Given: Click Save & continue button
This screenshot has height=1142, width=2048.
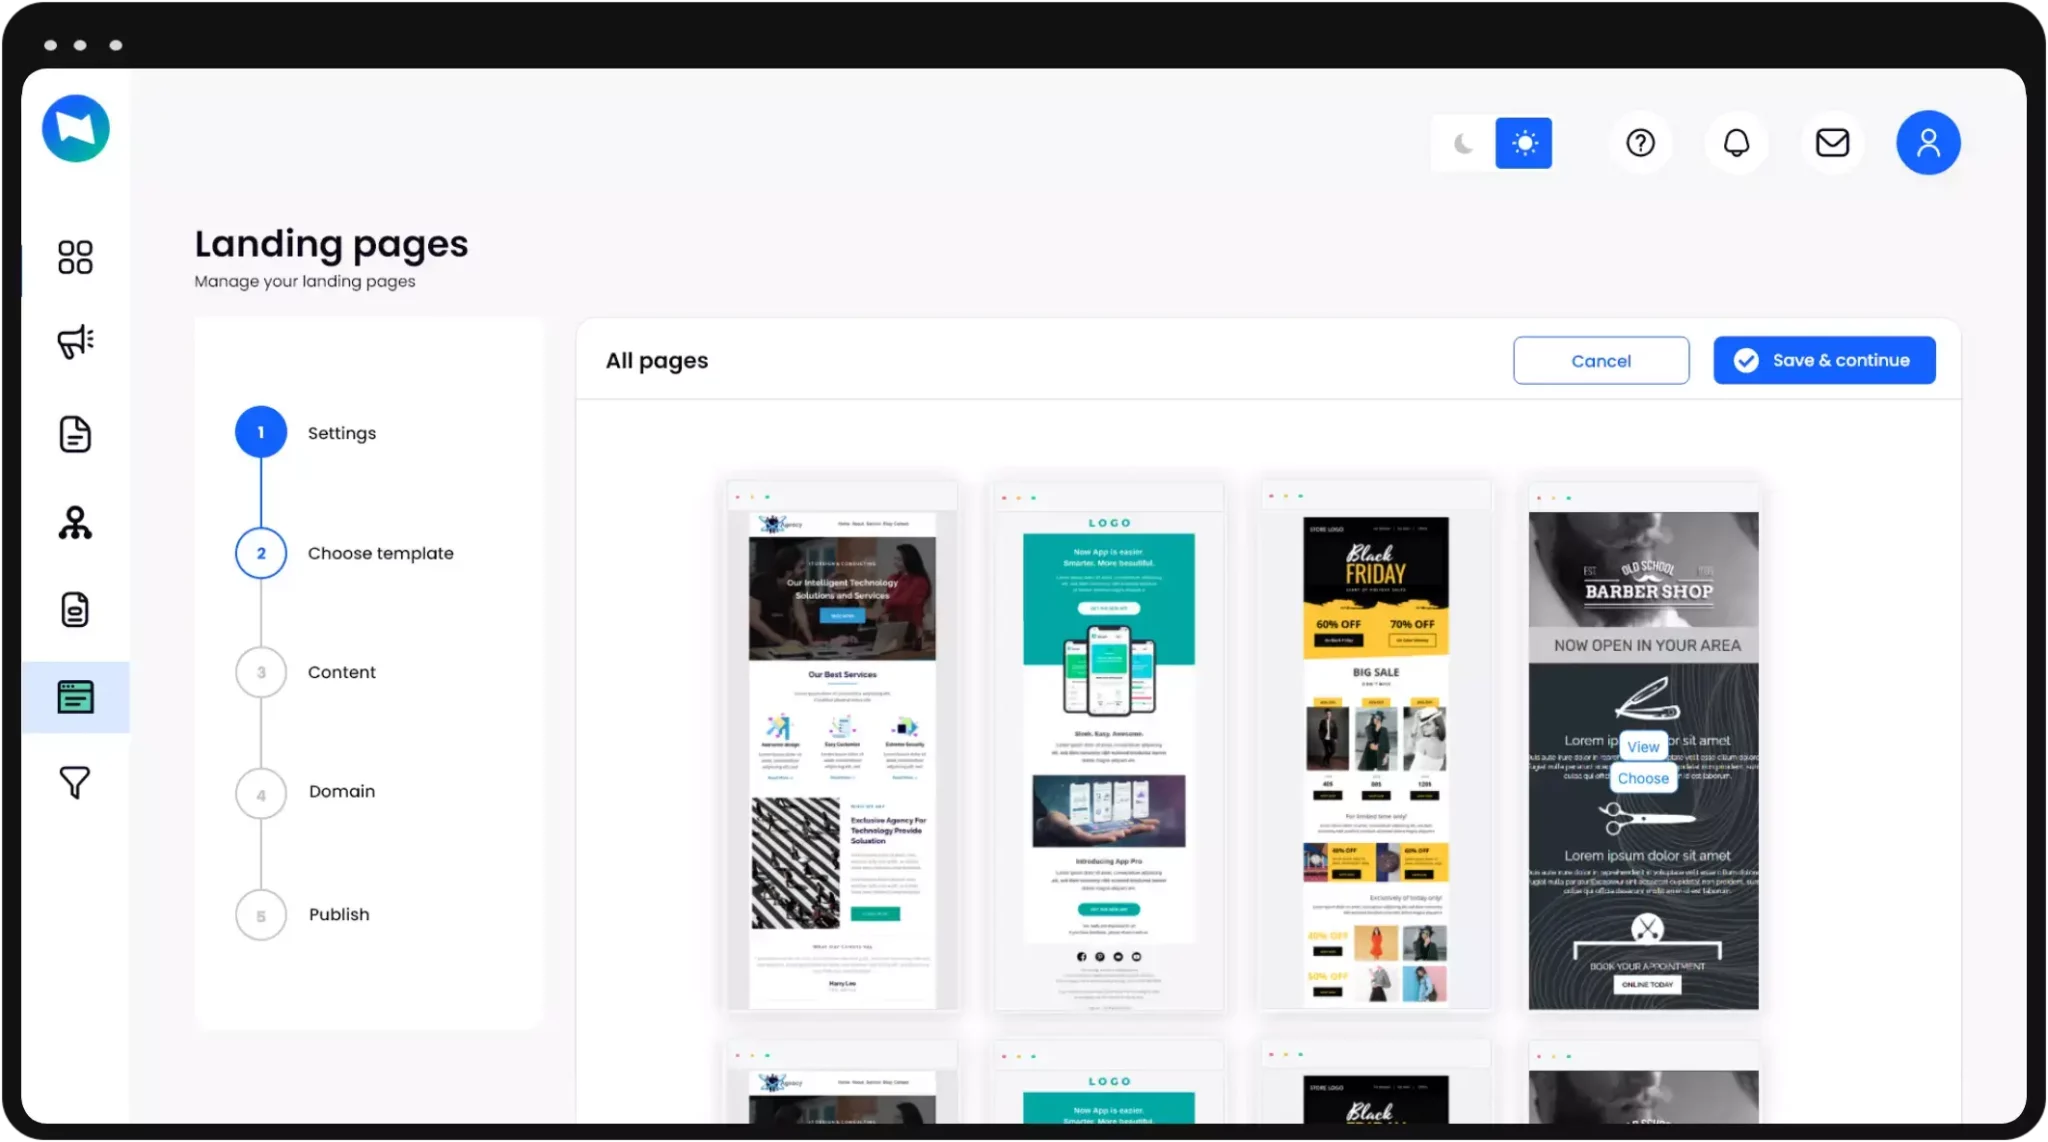Looking at the screenshot, I should pyautogui.click(x=1824, y=360).
